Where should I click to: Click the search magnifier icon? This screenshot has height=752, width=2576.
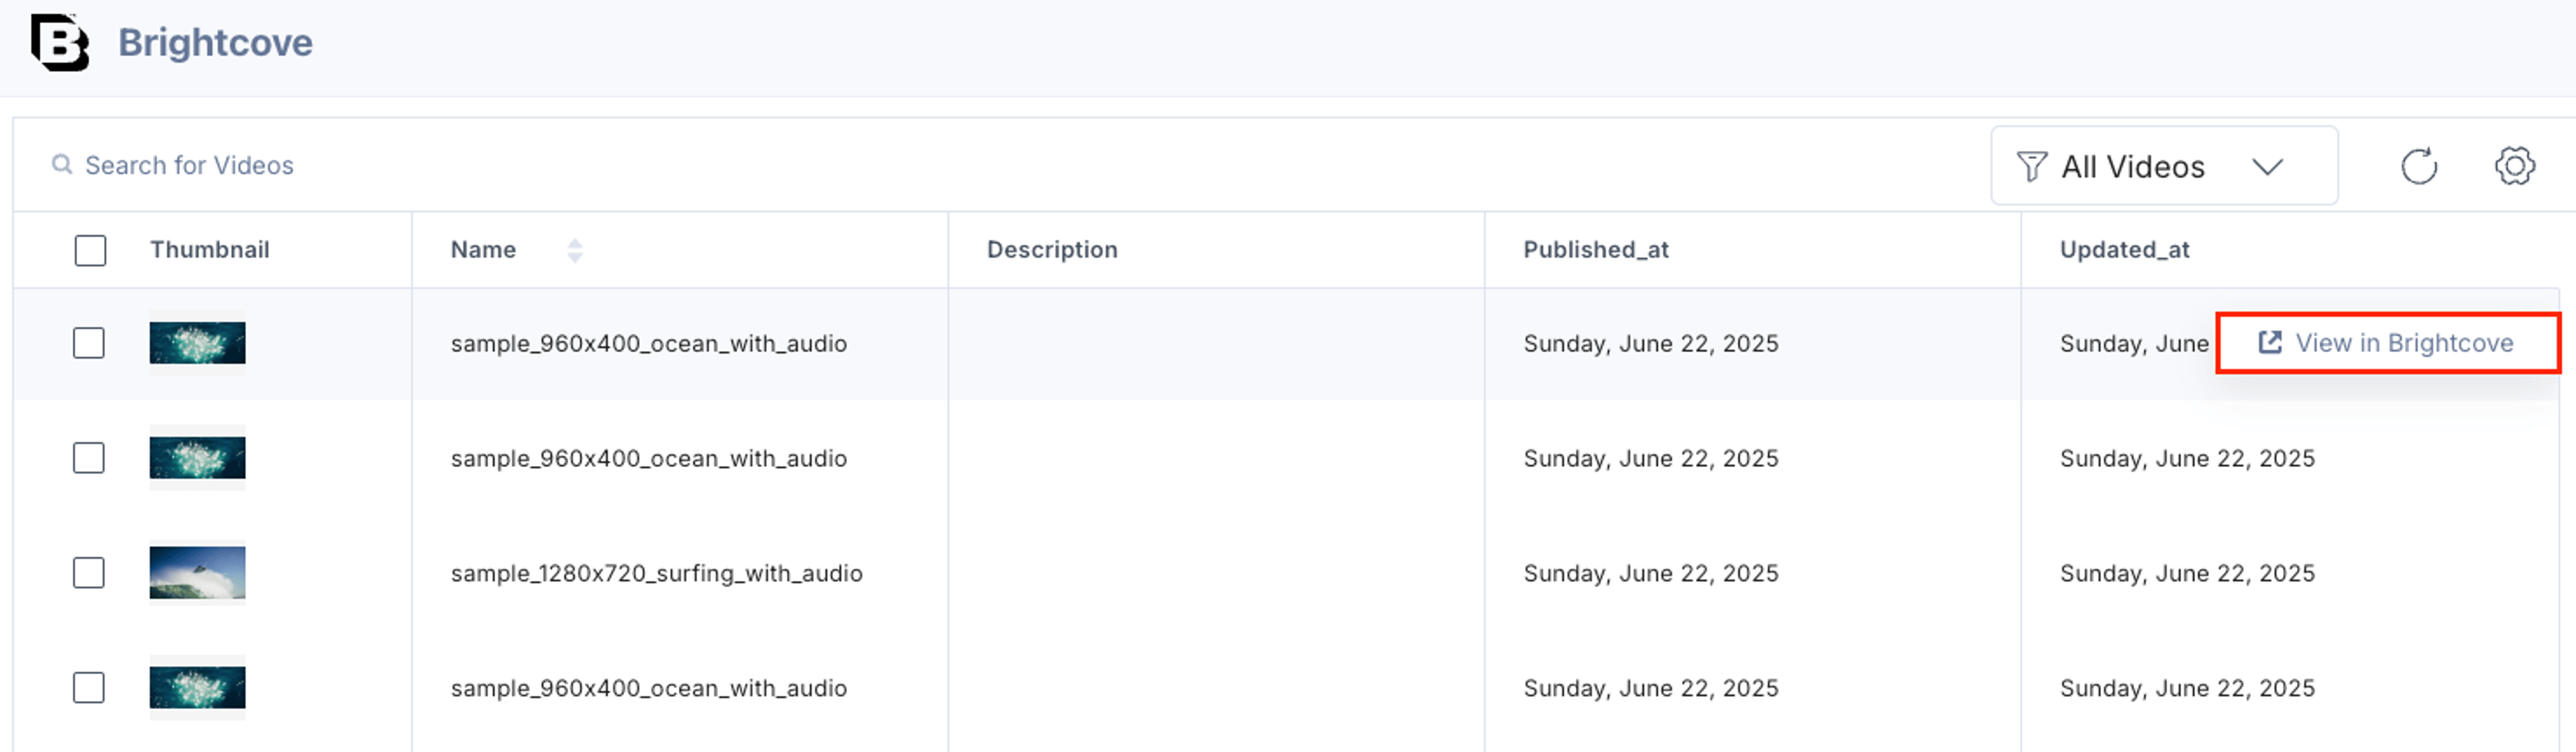point(62,164)
